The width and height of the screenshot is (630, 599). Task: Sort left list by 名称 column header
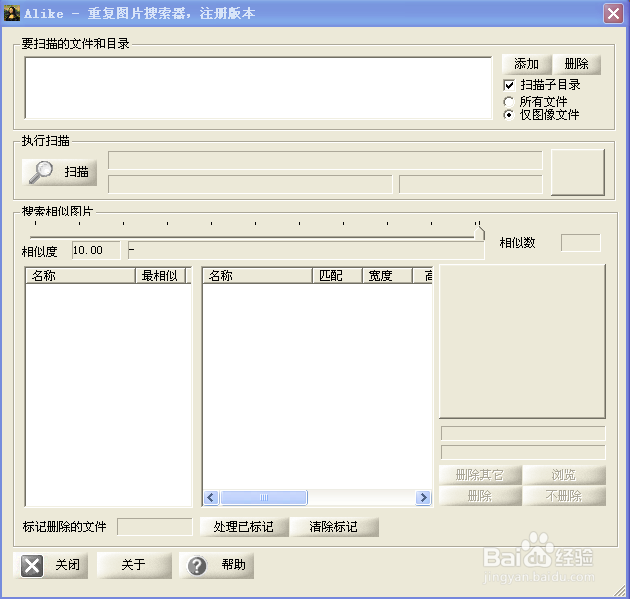tap(81, 276)
